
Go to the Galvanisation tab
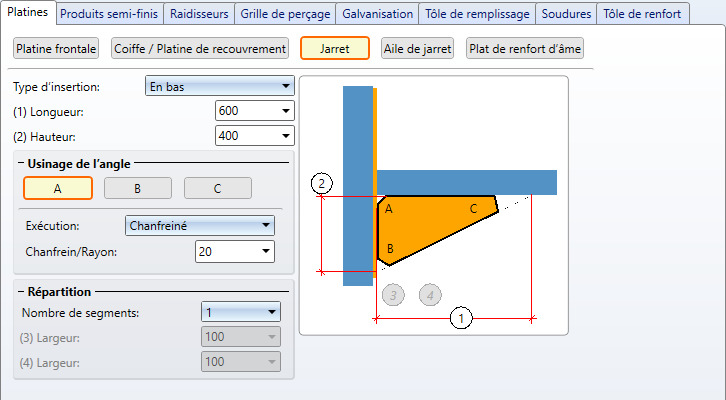pos(377,13)
